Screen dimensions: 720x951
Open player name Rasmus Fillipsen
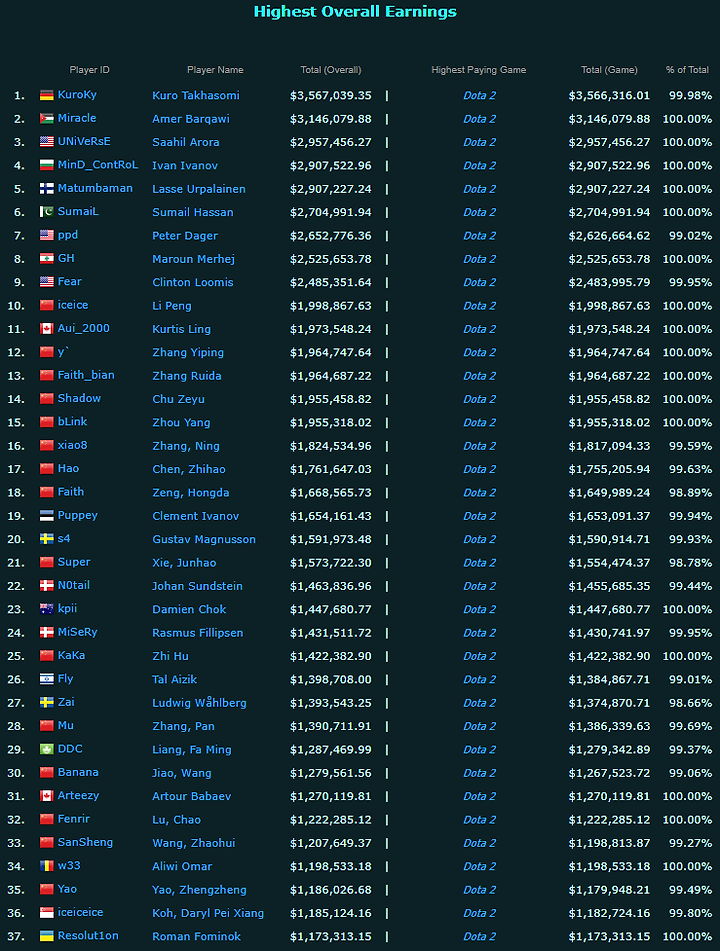(x=198, y=633)
